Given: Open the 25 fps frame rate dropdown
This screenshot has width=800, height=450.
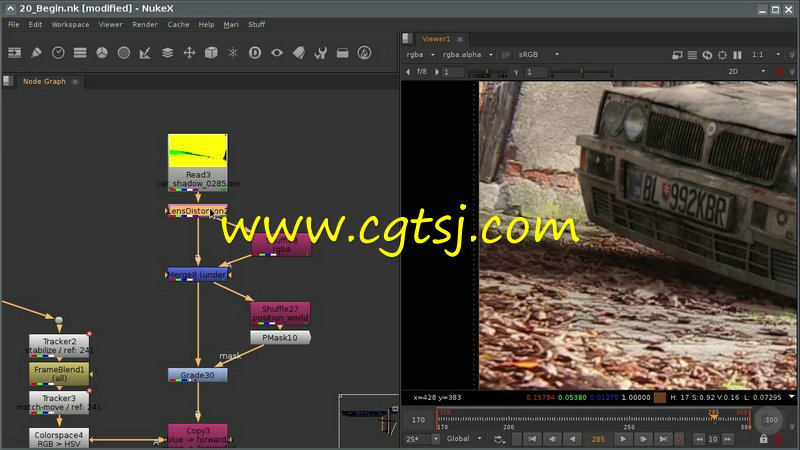Looking at the screenshot, I should (x=422, y=439).
